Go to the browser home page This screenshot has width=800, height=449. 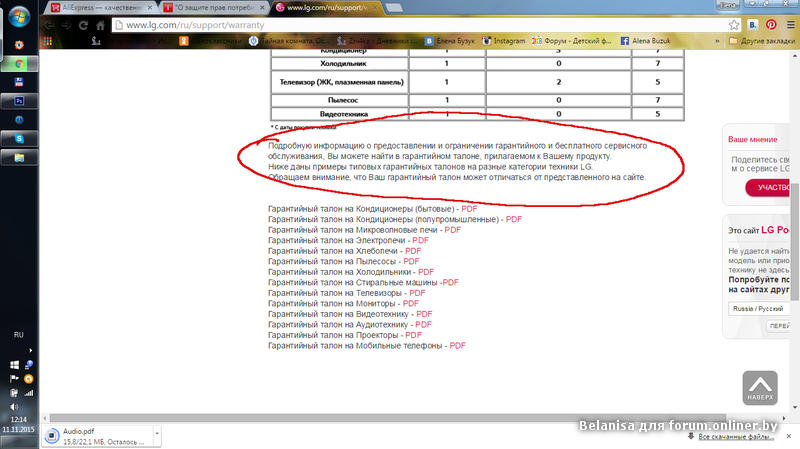tap(101, 25)
